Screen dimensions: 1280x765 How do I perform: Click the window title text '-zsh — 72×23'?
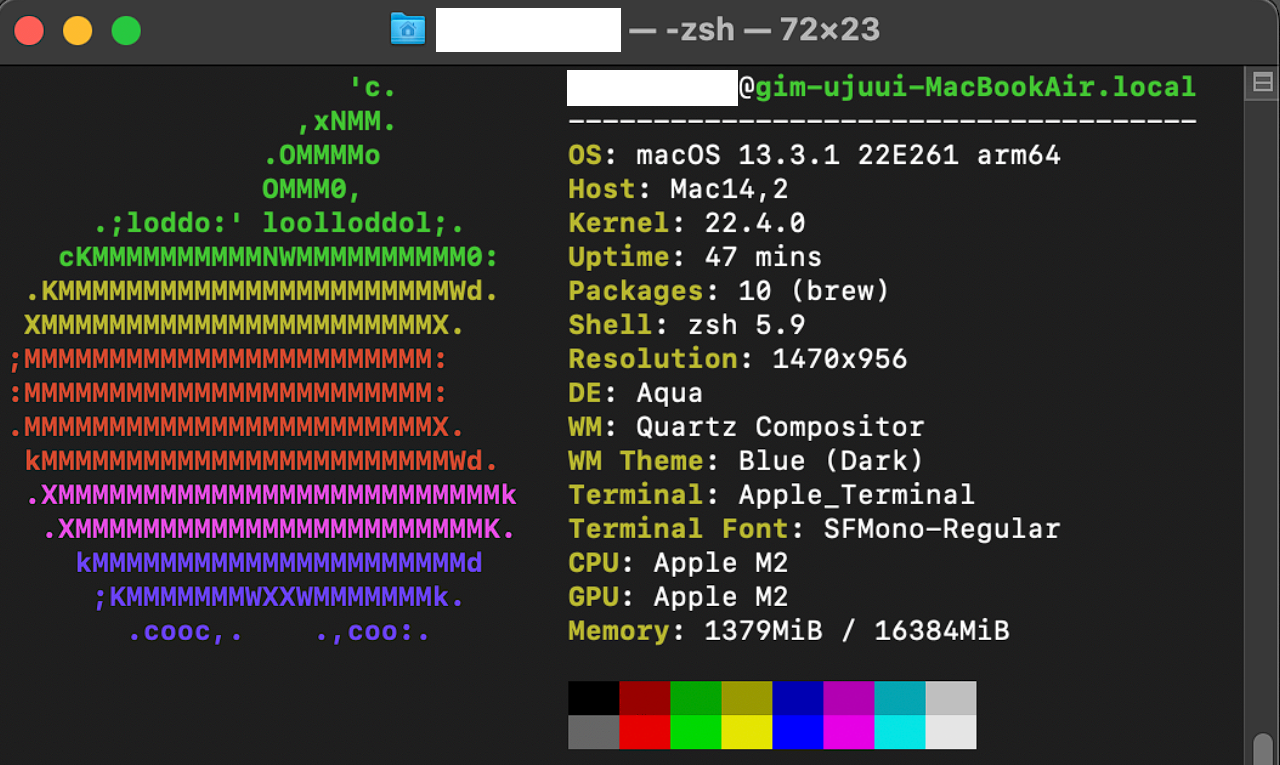click(x=773, y=30)
